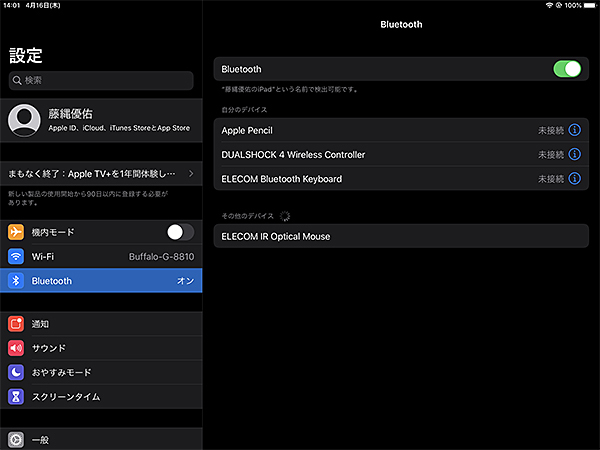The height and width of the screenshot is (450, 600).
Task: Tap the Do Not Disturb moon icon
Action: click(x=16, y=372)
